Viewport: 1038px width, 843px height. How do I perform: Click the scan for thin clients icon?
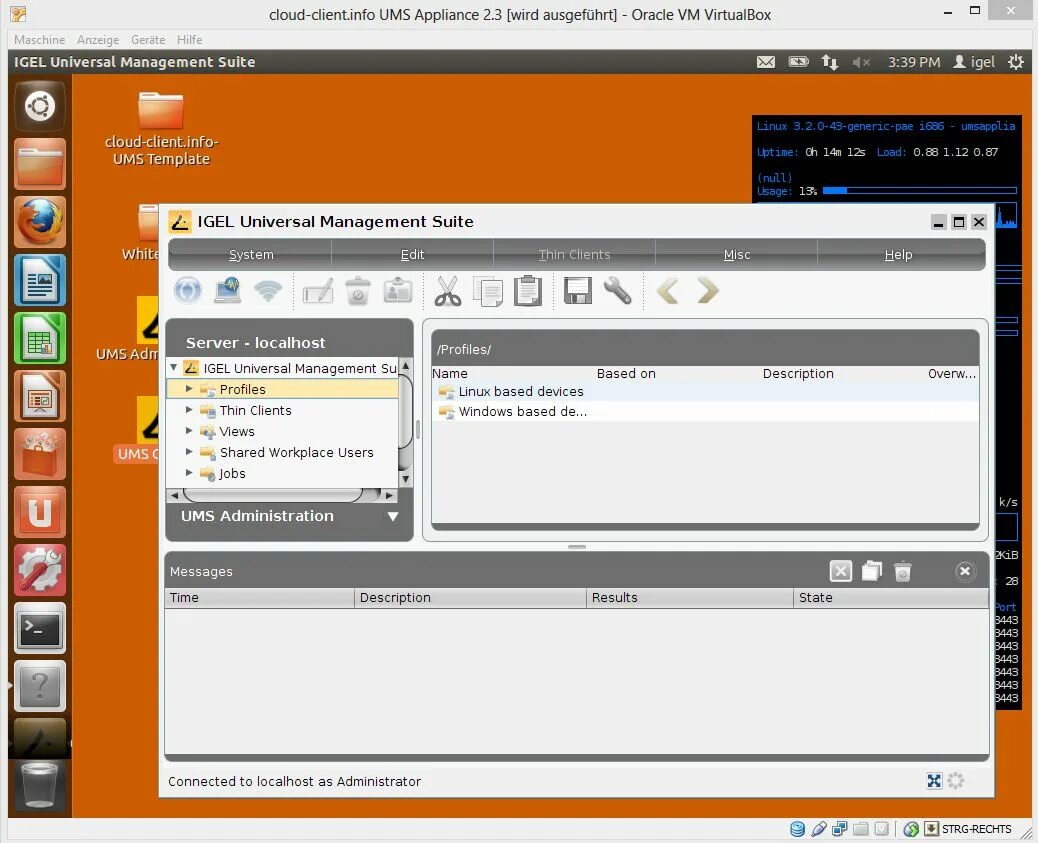228,291
